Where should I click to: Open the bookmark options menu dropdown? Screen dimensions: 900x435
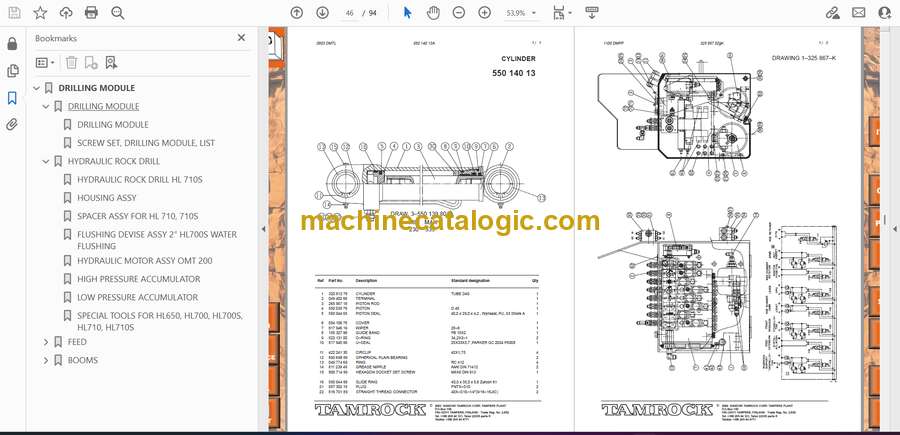coord(45,63)
